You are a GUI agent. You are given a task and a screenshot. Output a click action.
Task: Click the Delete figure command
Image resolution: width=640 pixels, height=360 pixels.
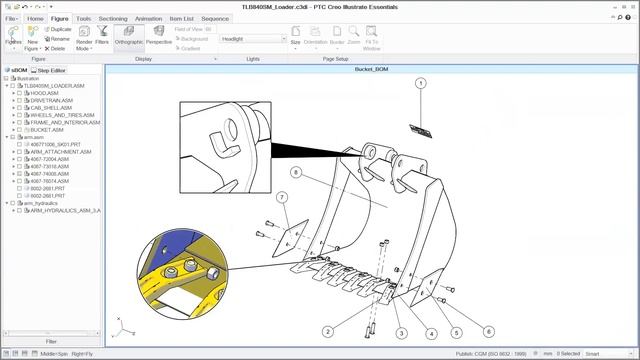click(x=55, y=49)
